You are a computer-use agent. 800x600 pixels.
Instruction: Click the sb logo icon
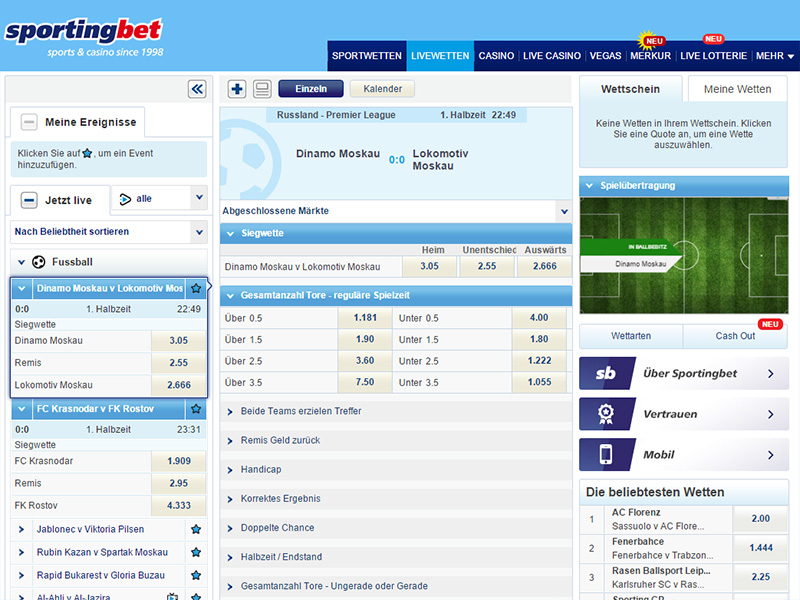point(607,373)
